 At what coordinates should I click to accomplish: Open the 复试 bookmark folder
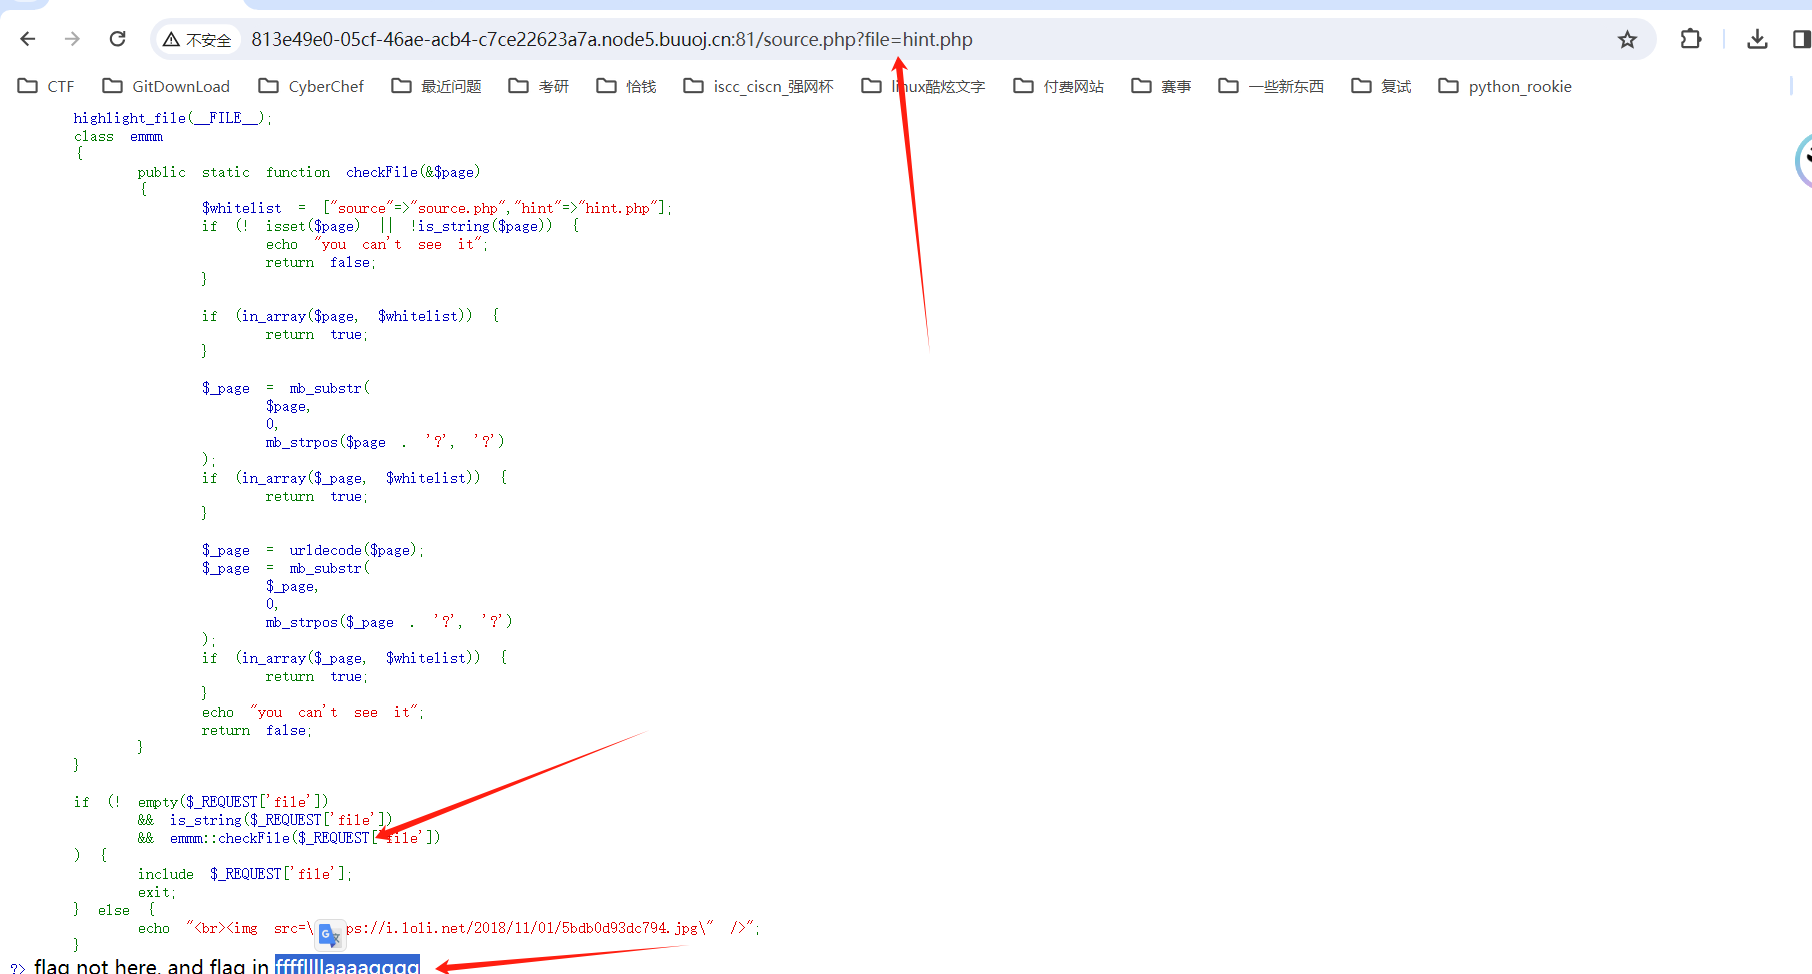[x=1381, y=86]
